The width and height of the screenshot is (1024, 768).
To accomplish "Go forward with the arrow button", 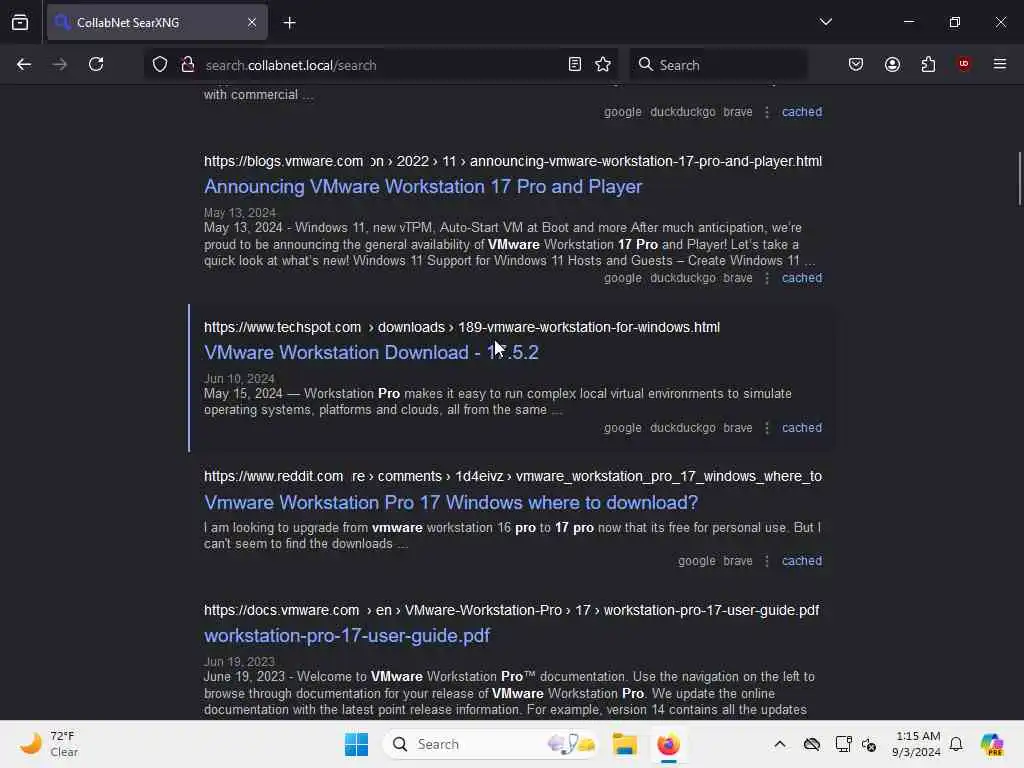I will 60,65.
